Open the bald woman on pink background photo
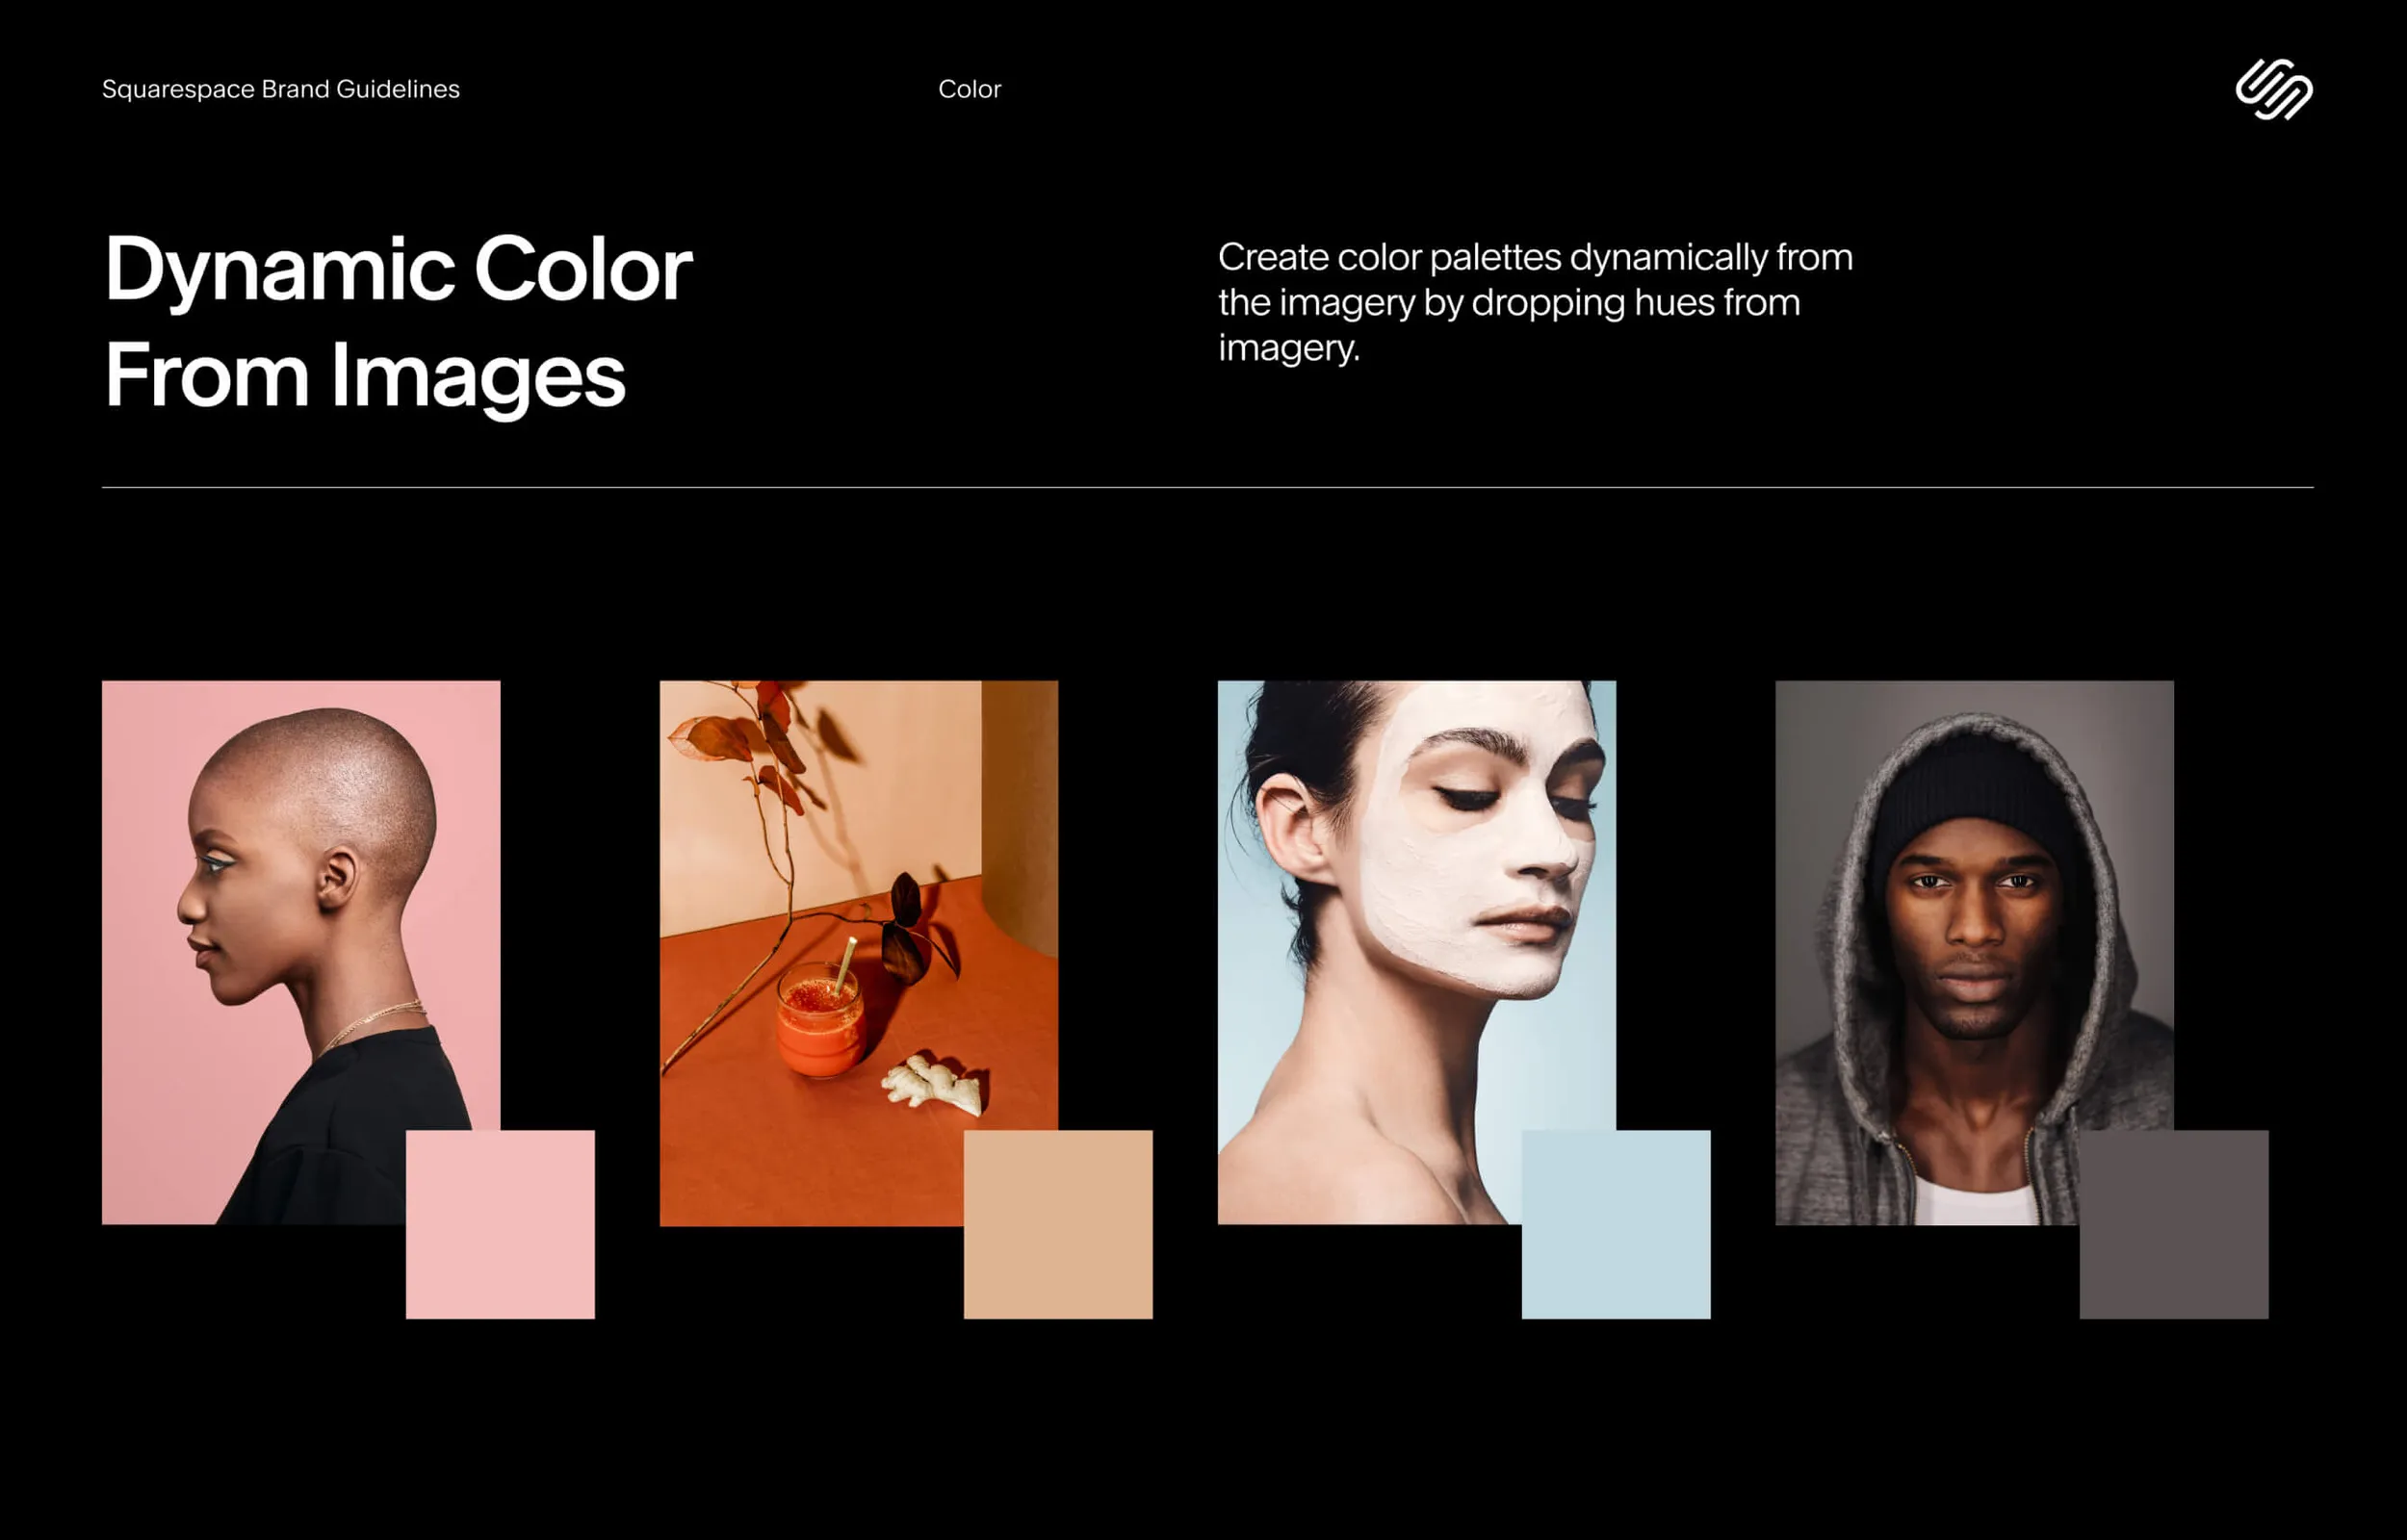2407x1540 pixels. coord(301,952)
